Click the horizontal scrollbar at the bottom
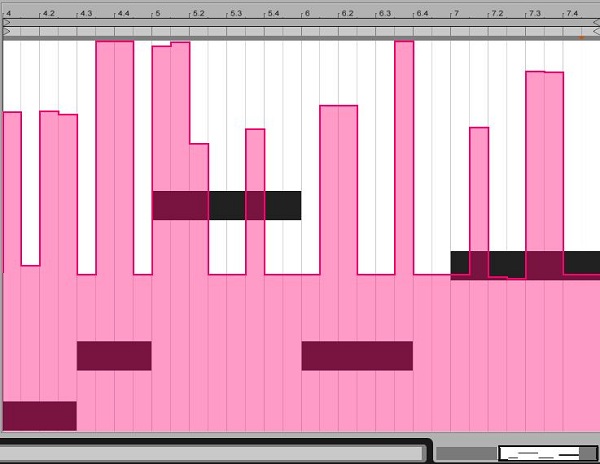Image resolution: width=600 pixels, height=464 pixels. pyautogui.click(x=214, y=453)
